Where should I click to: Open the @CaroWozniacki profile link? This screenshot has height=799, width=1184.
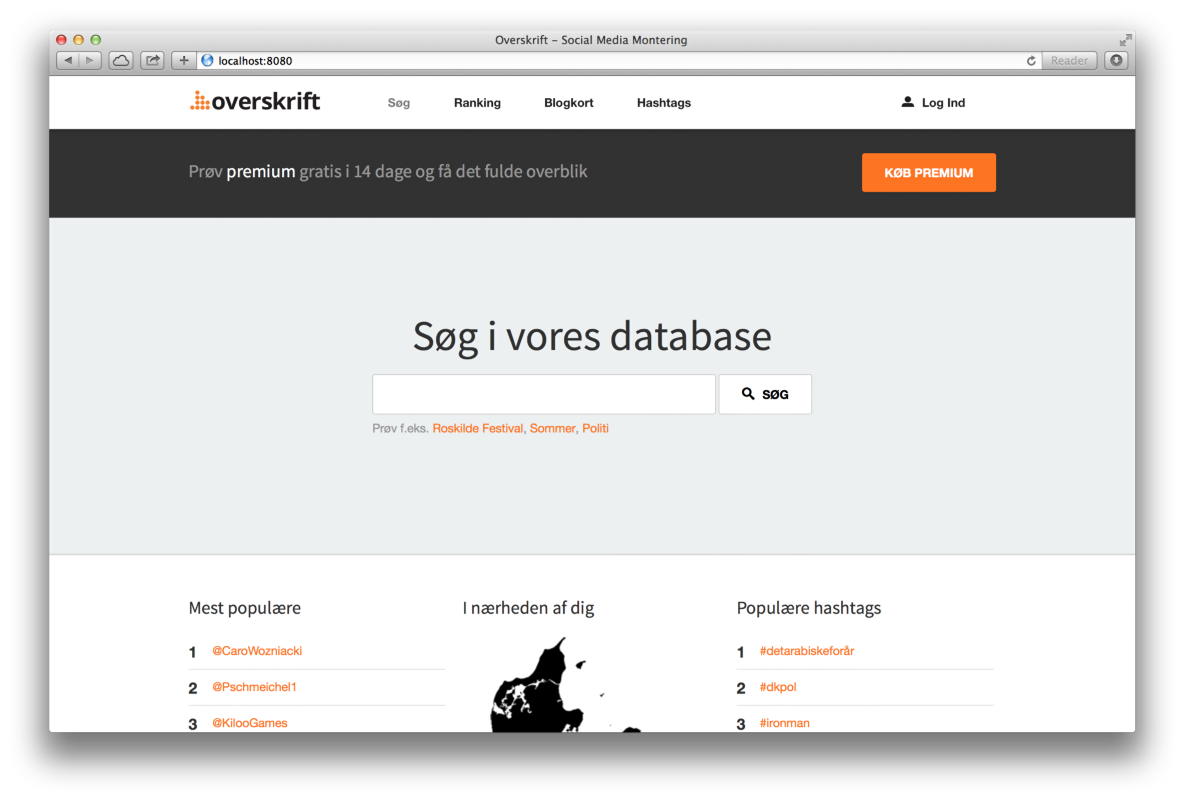[x=257, y=651]
